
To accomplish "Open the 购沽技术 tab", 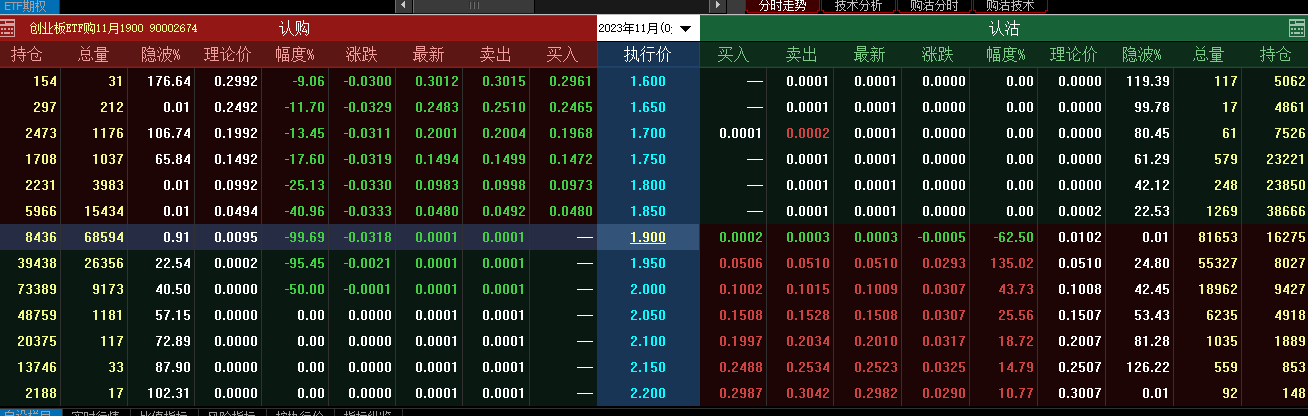I will click(x=1010, y=6).
